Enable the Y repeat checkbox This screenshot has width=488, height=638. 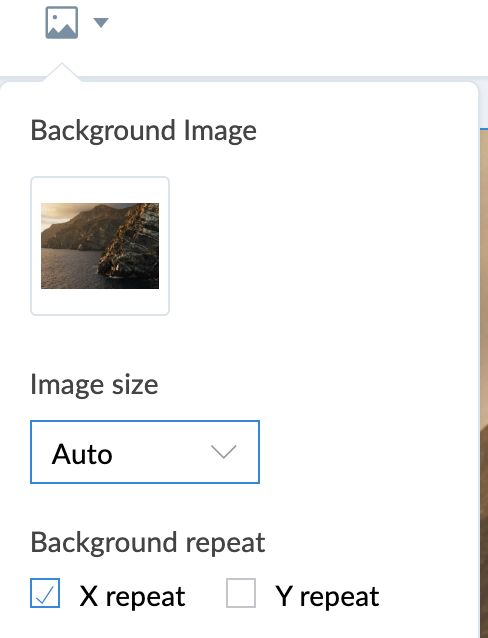[241, 593]
